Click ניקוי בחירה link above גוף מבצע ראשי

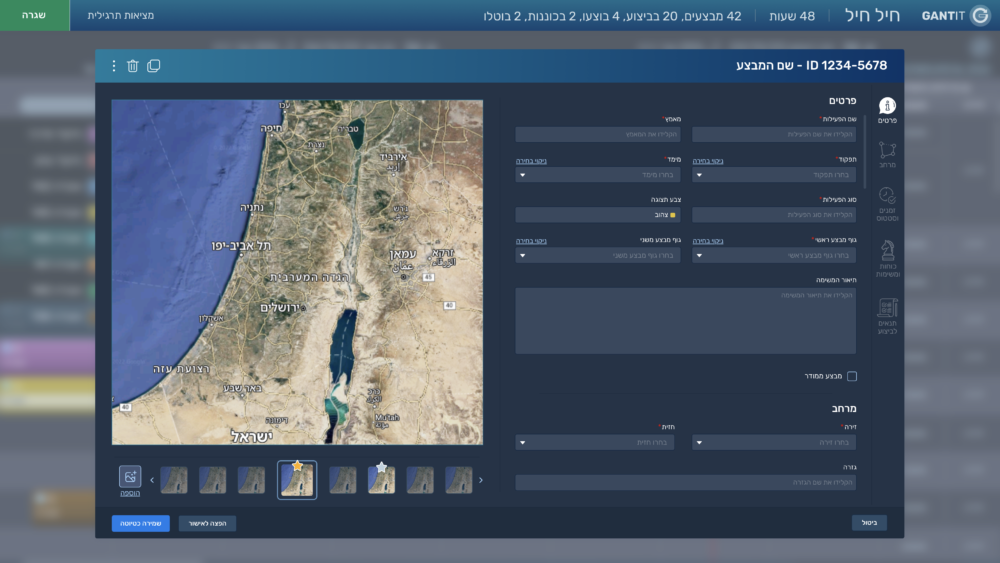[x=708, y=241]
